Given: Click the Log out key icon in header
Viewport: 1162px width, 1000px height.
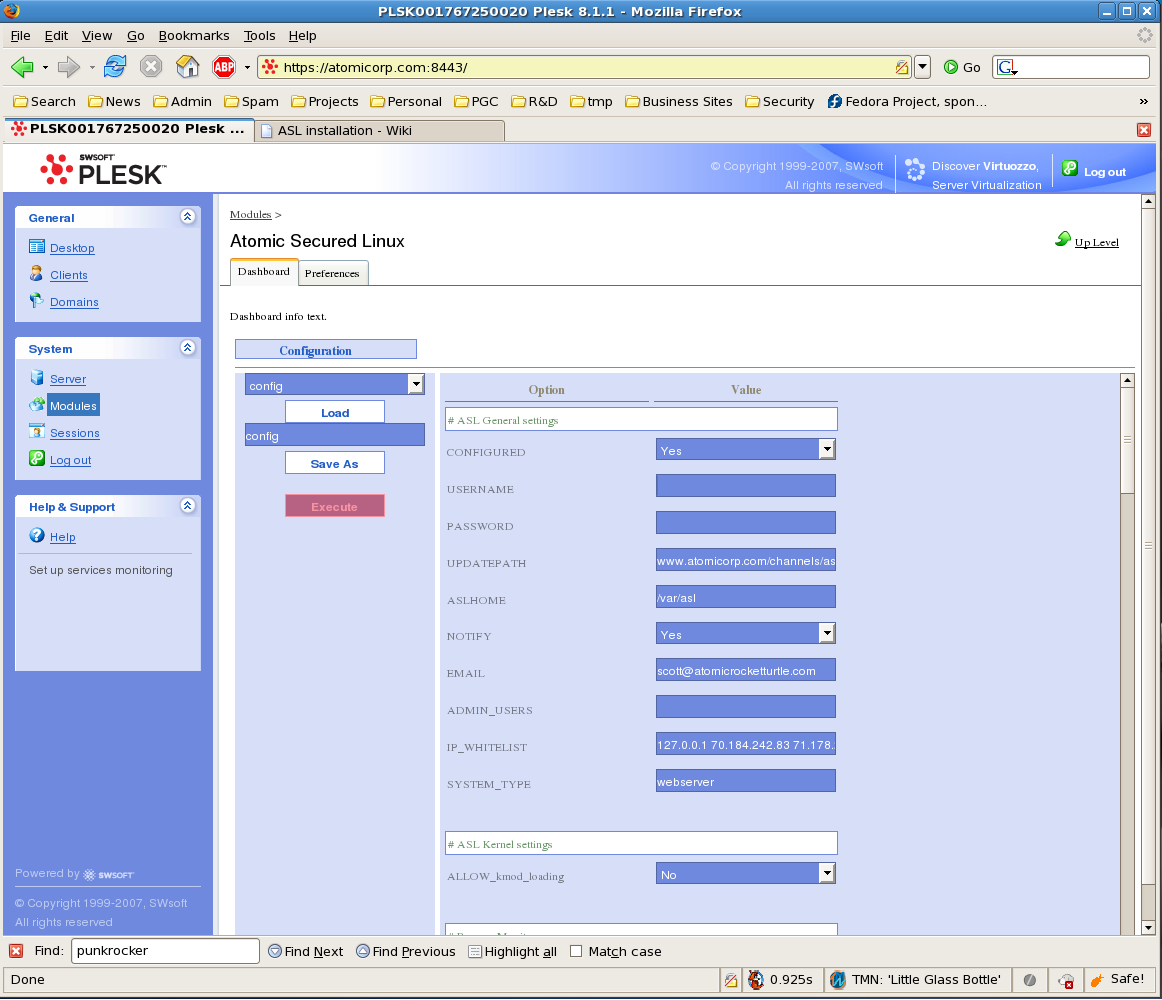Looking at the screenshot, I should (x=1070, y=169).
